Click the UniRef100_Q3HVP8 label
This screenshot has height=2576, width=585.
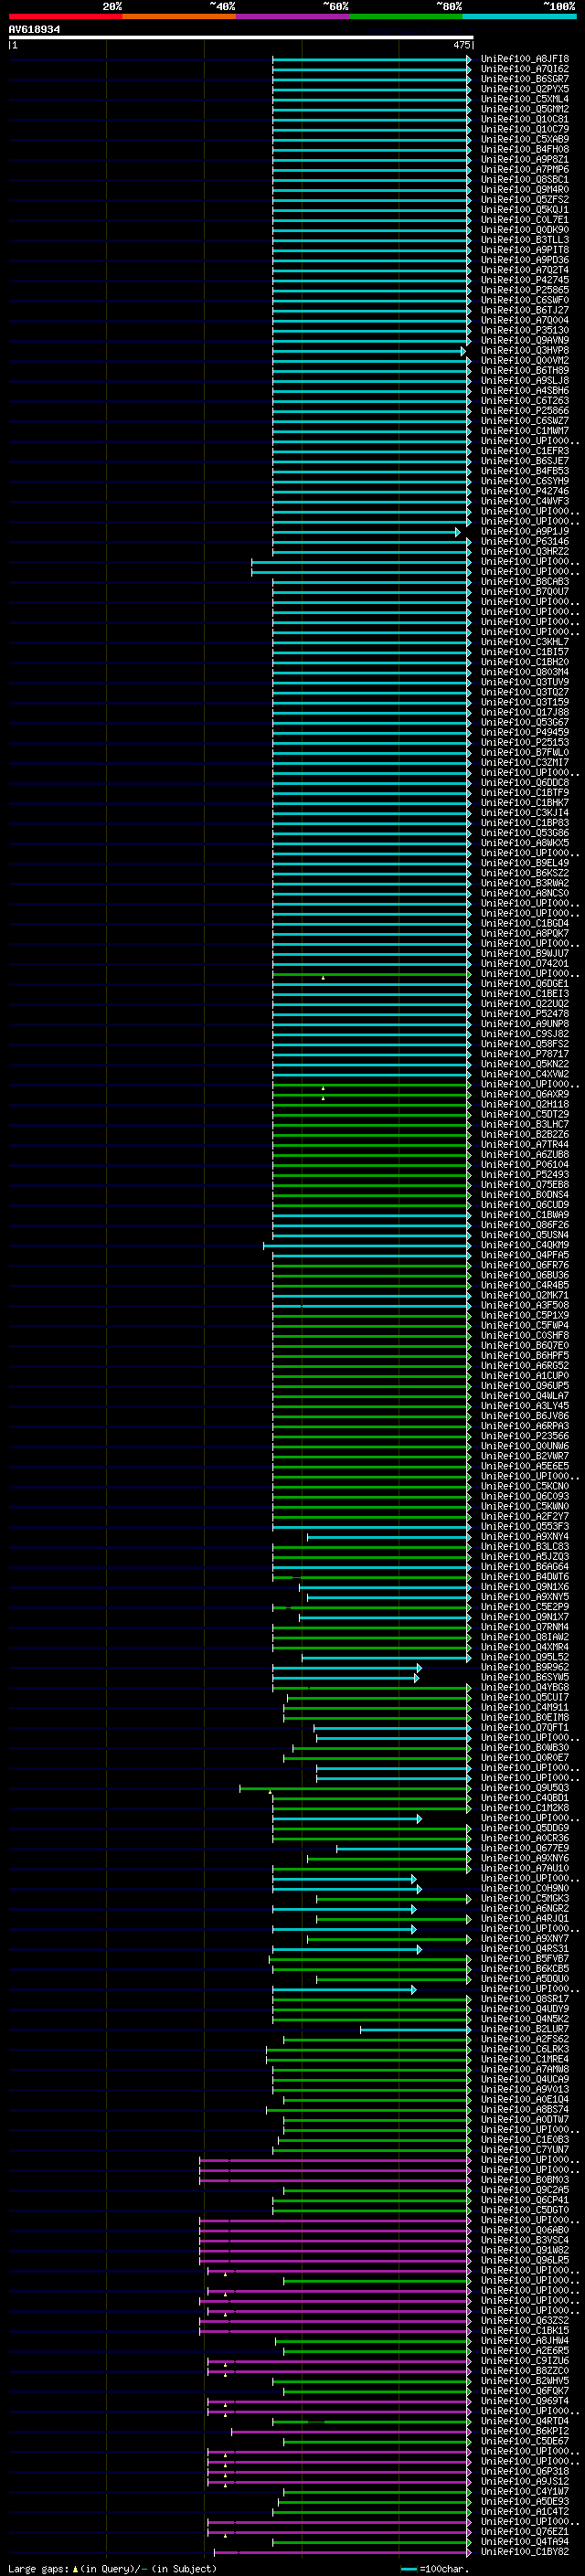coord(525,350)
